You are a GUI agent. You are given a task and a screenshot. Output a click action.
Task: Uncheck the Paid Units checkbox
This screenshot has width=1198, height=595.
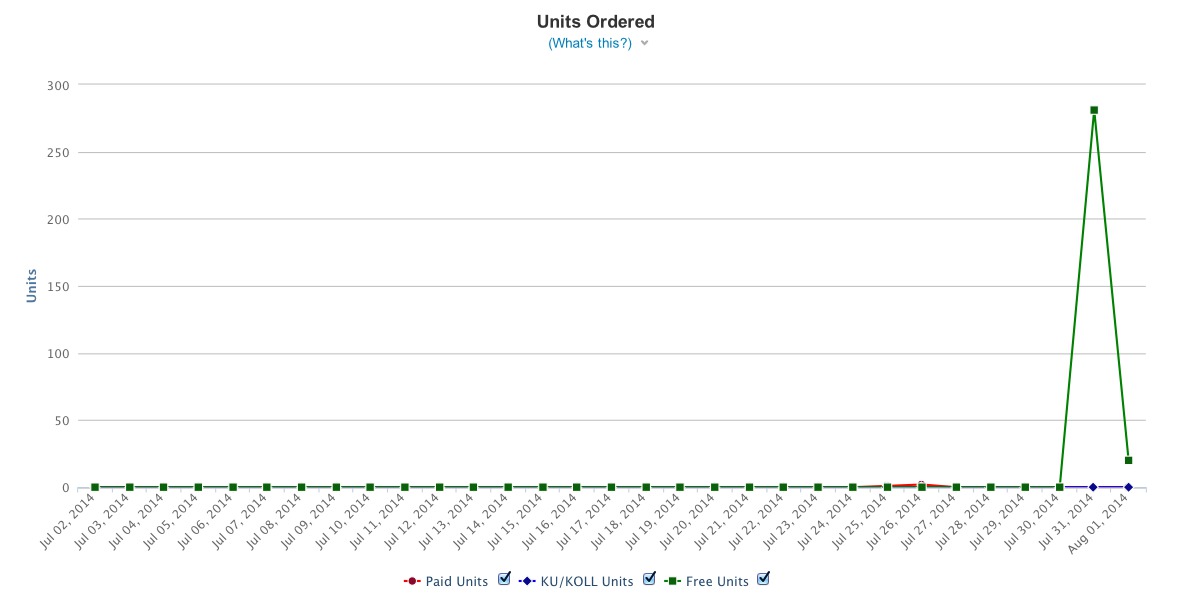(x=504, y=579)
